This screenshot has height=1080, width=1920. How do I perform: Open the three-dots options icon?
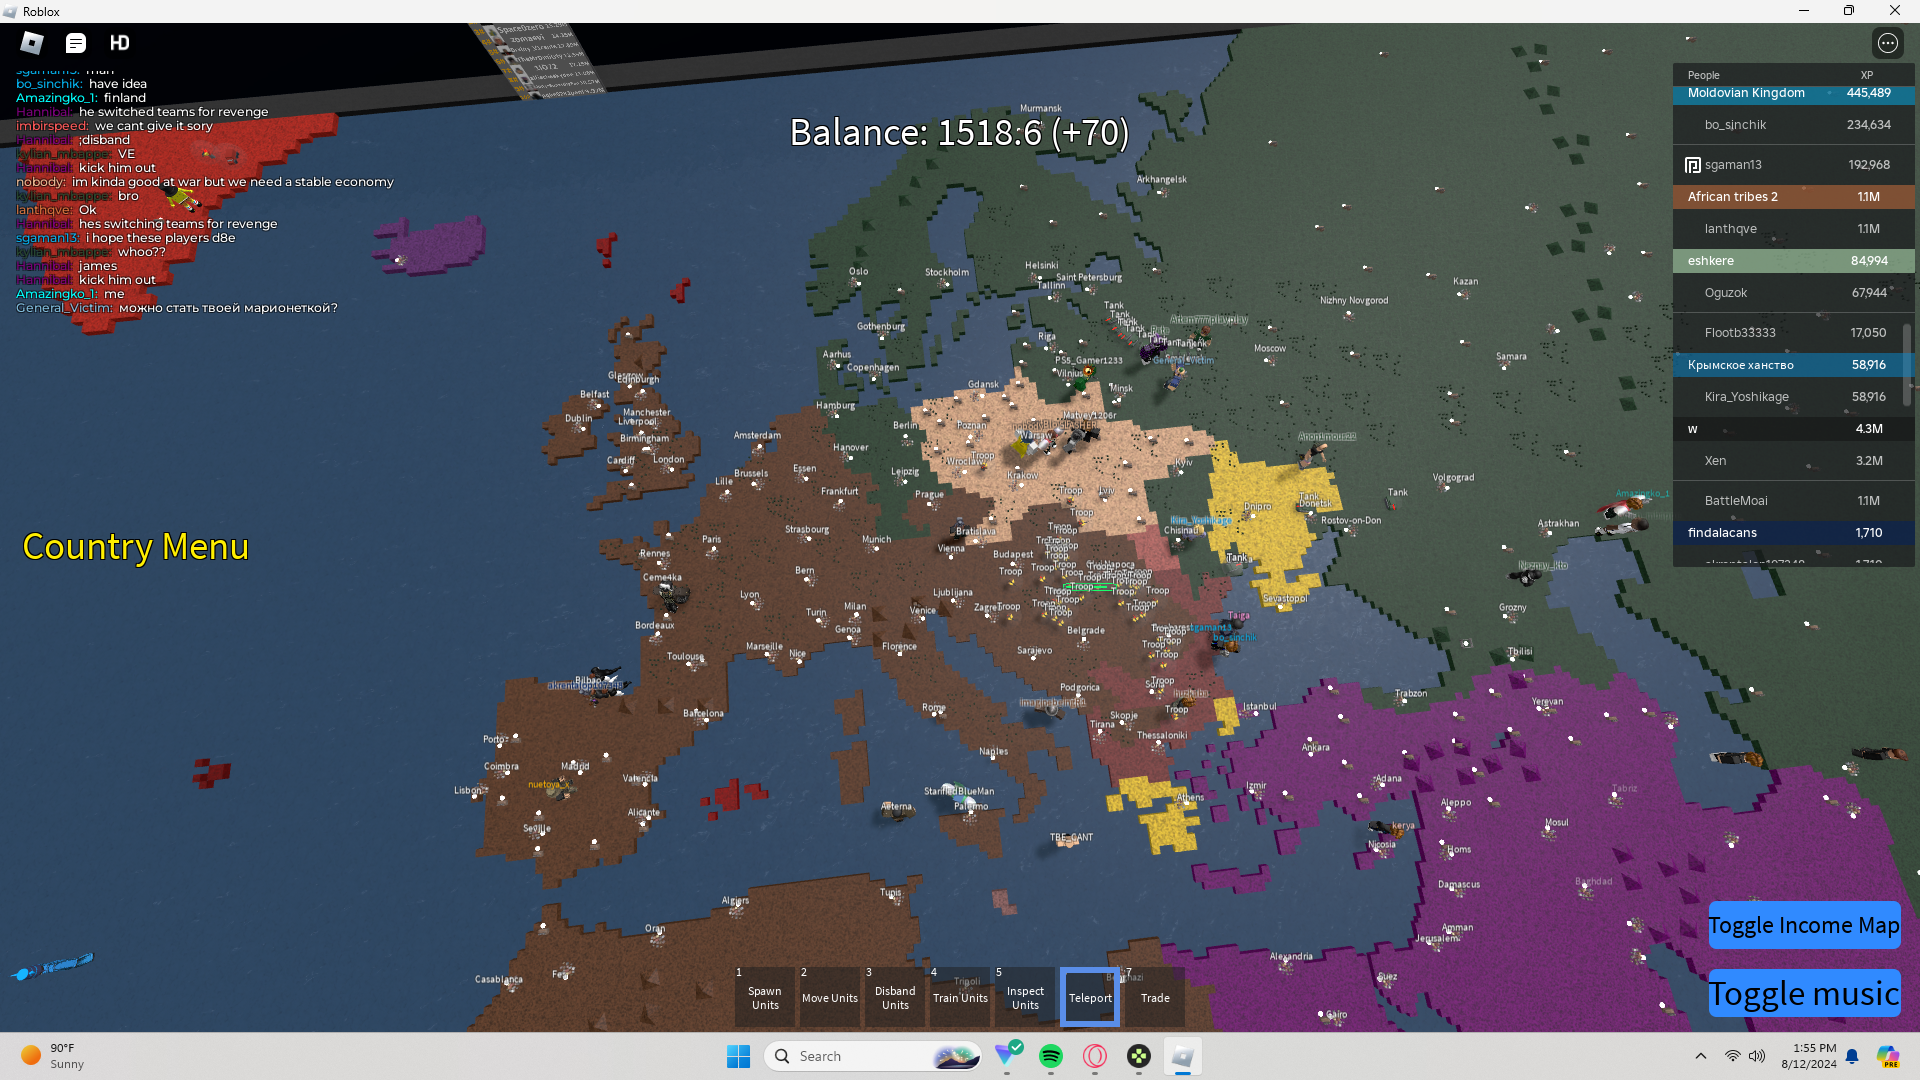(1887, 43)
